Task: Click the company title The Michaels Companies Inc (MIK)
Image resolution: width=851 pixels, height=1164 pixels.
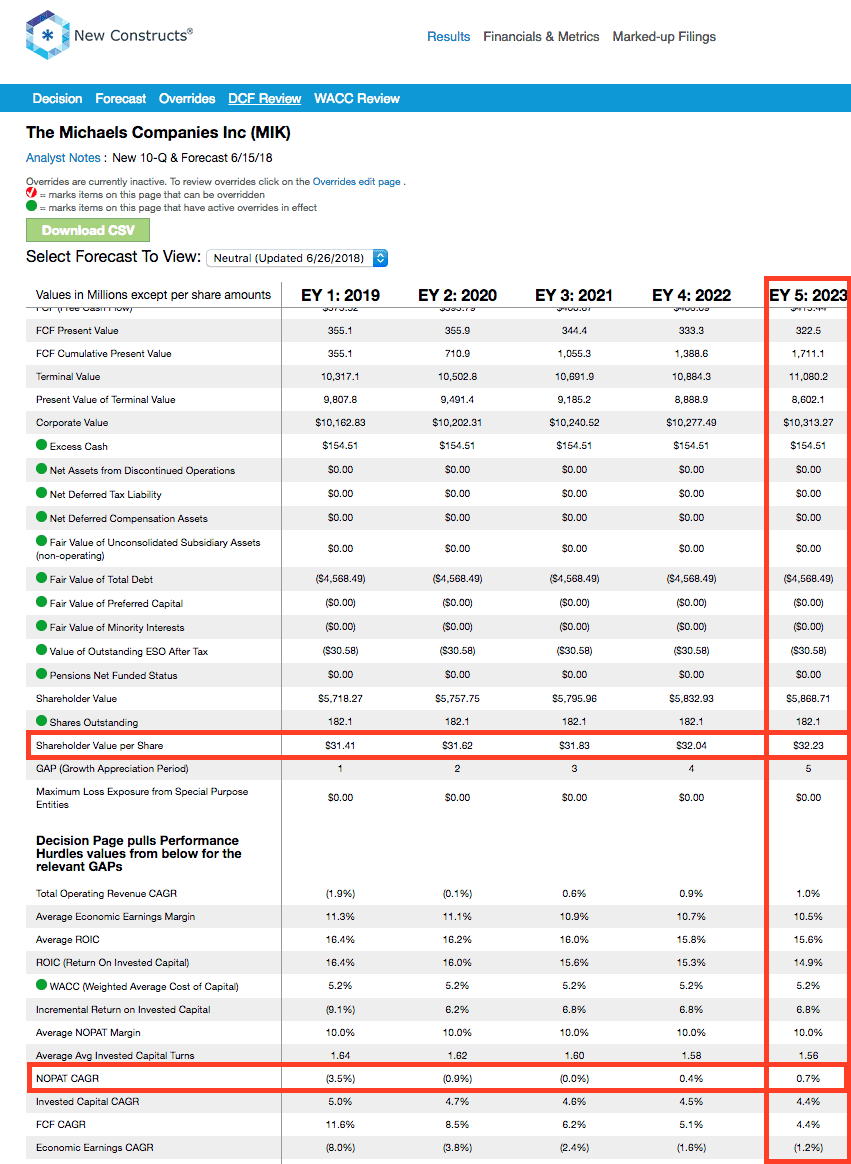Action: [158, 133]
